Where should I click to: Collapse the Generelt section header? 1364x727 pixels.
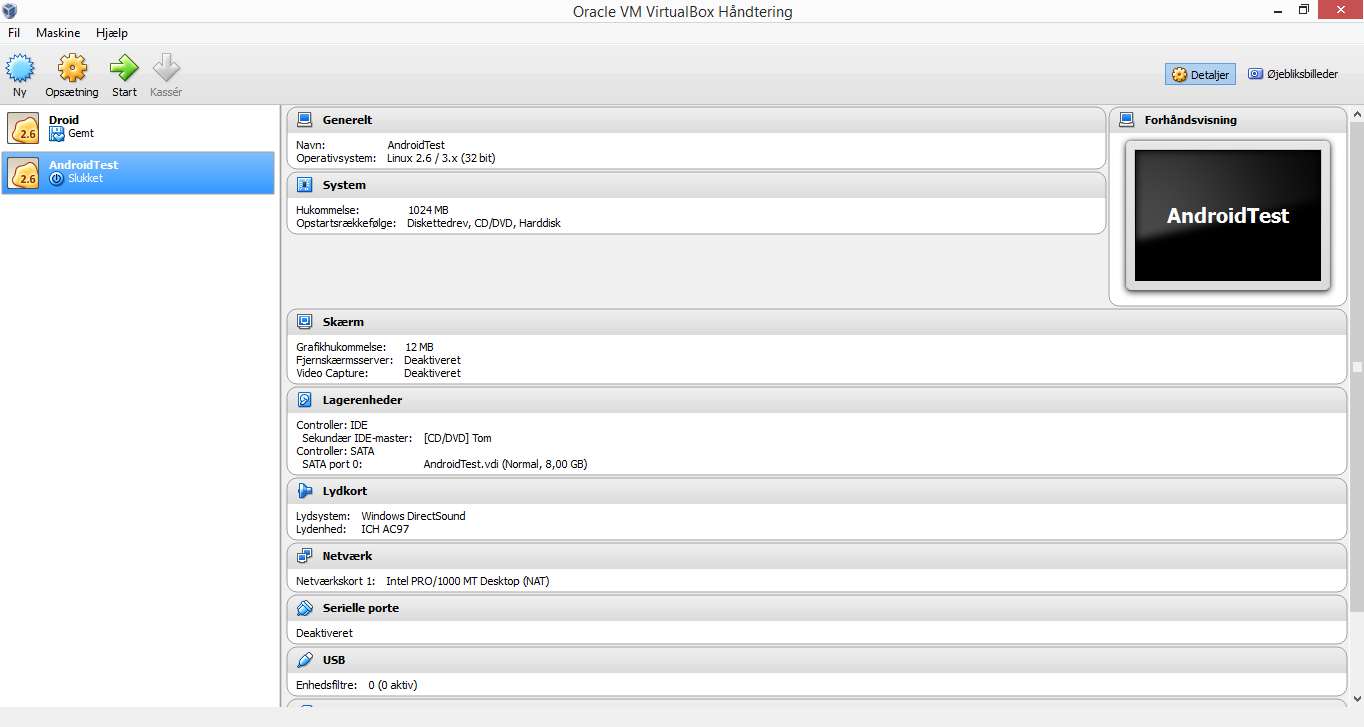click(x=696, y=120)
